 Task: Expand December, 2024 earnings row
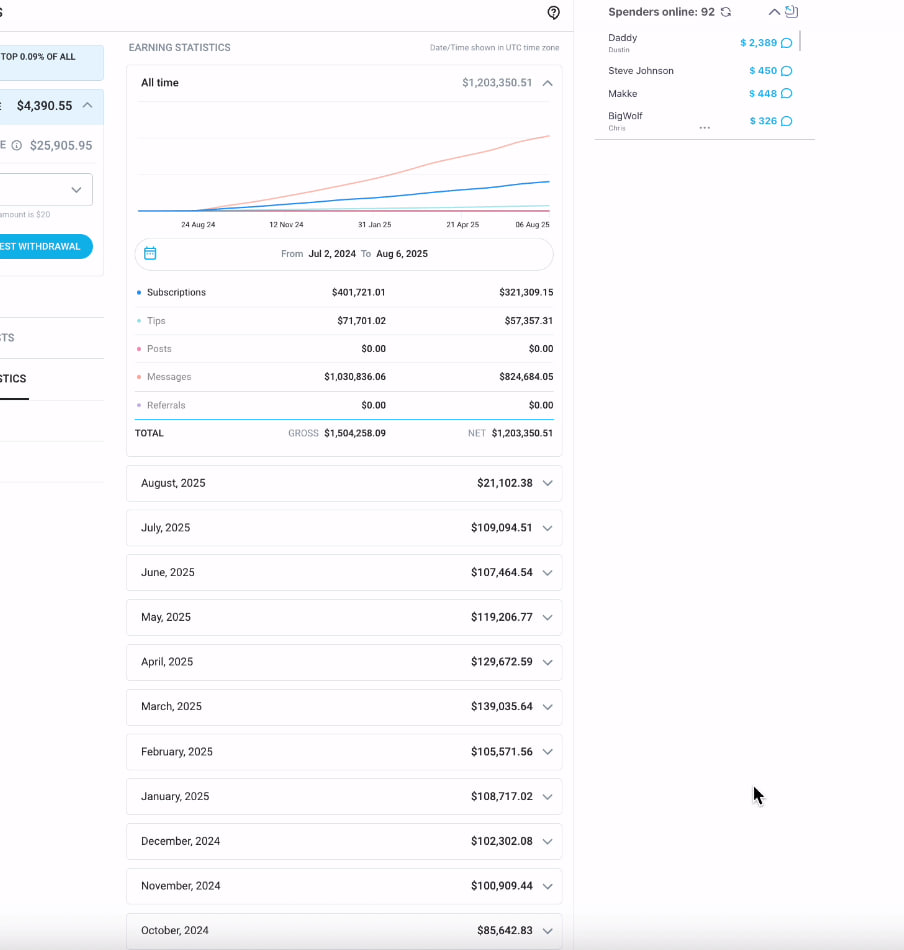coord(546,842)
